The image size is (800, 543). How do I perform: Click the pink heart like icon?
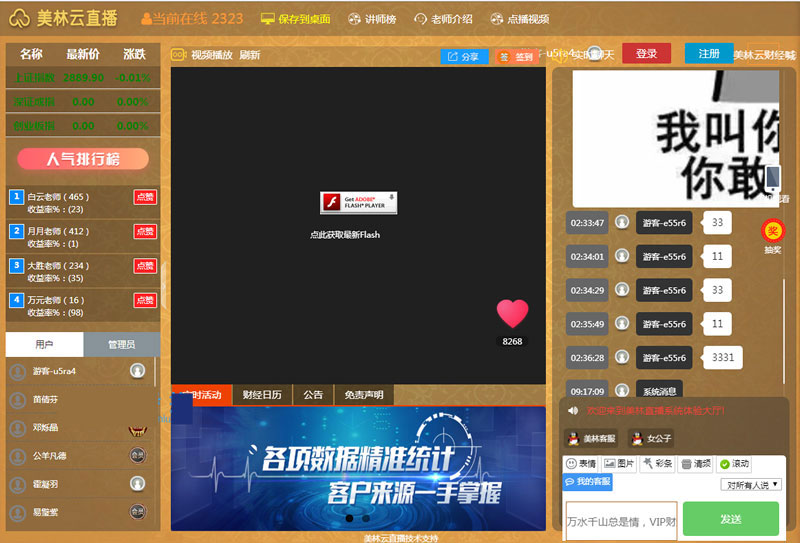pyautogui.click(x=512, y=314)
